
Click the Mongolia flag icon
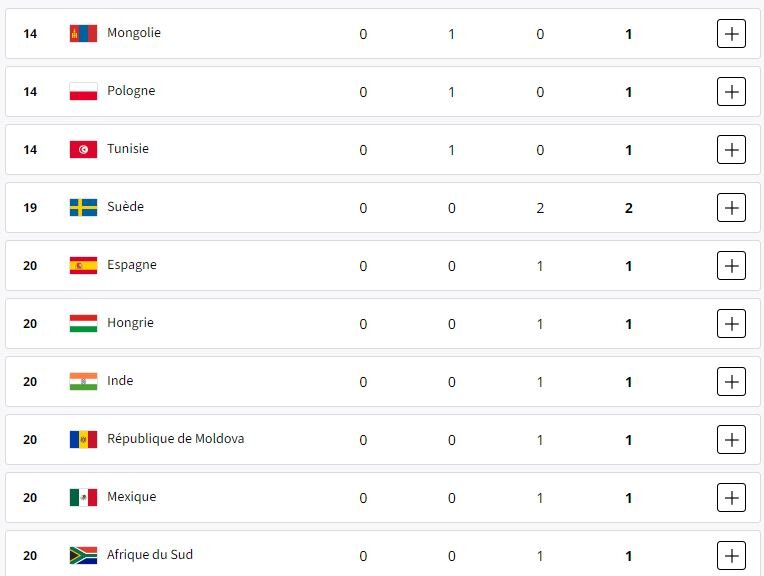pyautogui.click(x=83, y=34)
